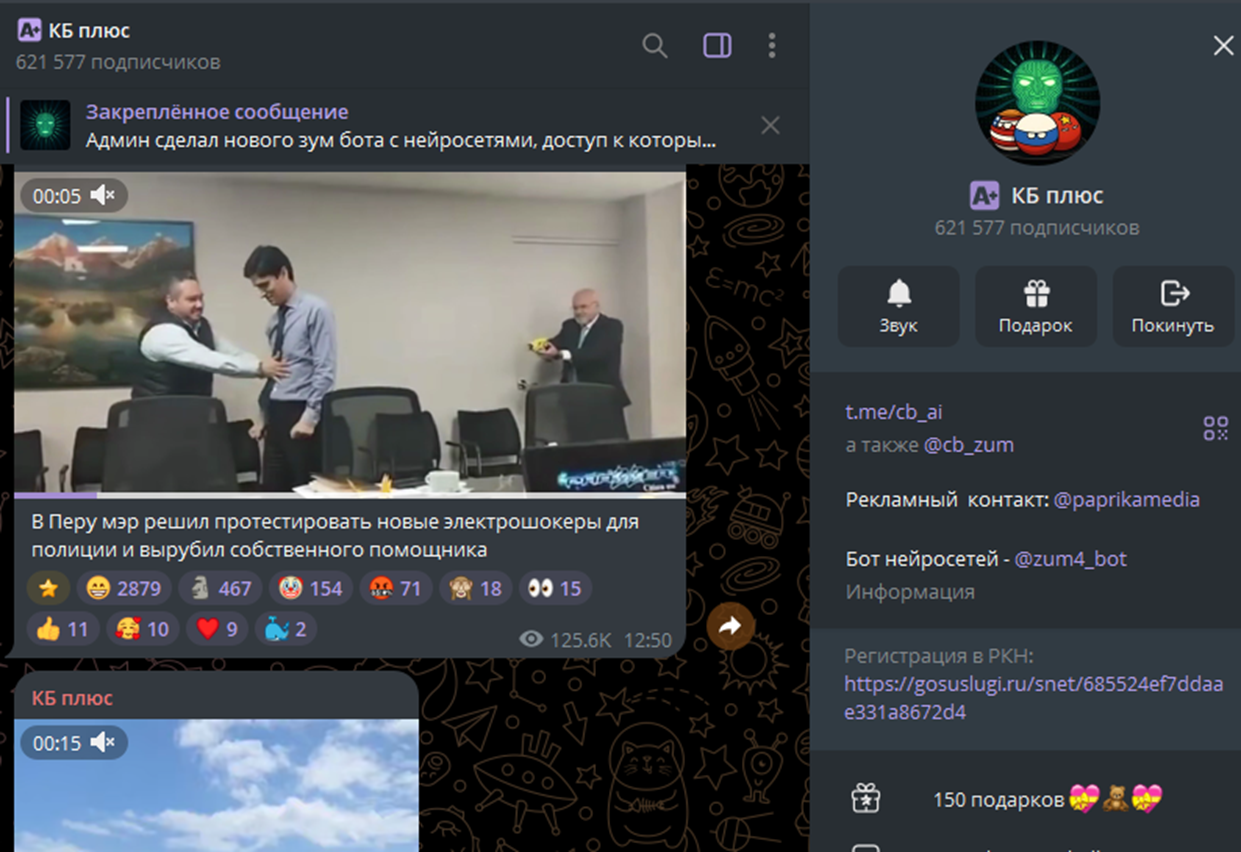React with hearts face 10
1241x852 pixels.
143,629
